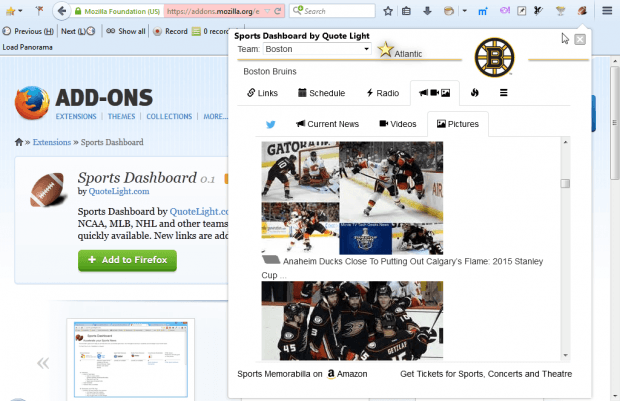The image size is (620, 401).
Task: Open the Downloads arrow icon
Action: [x=427, y=11]
